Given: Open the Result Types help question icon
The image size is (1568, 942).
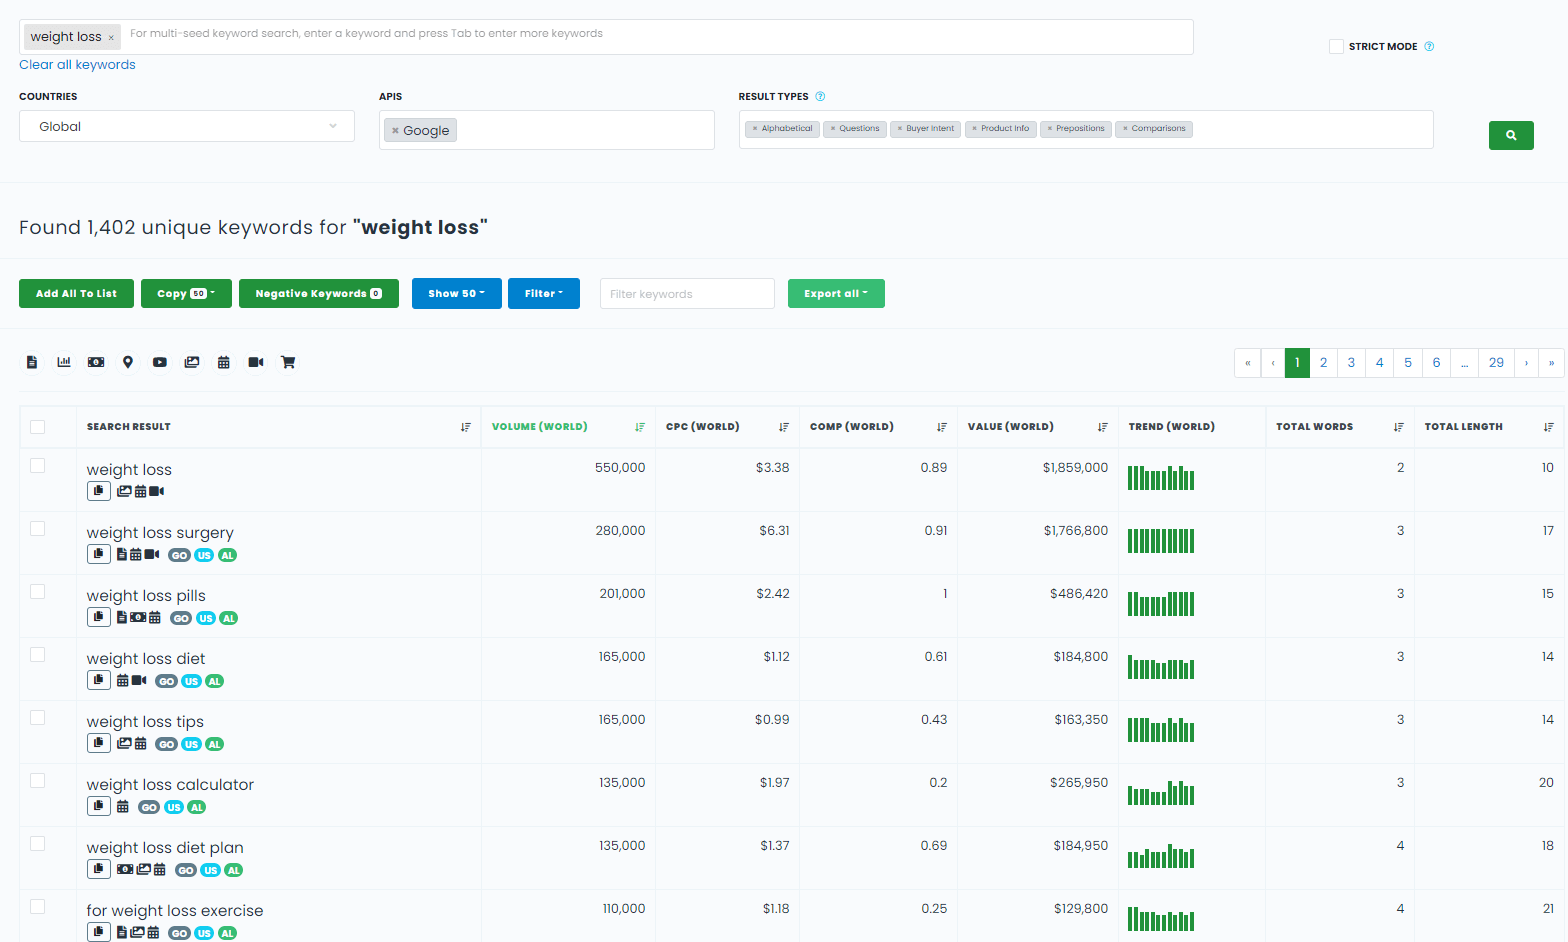Looking at the screenshot, I should tap(820, 96).
